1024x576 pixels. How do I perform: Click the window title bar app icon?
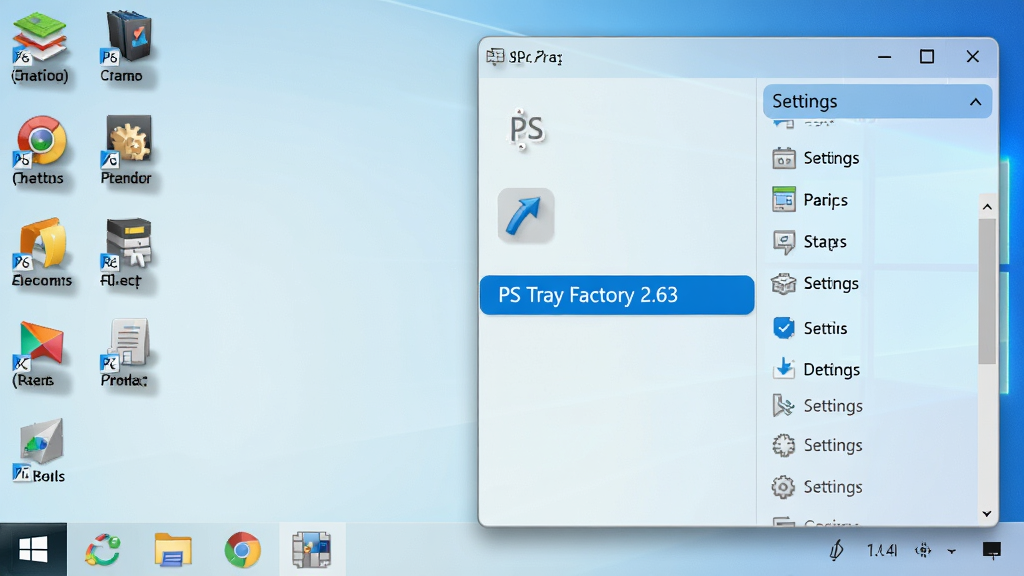[x=495, y=57]
